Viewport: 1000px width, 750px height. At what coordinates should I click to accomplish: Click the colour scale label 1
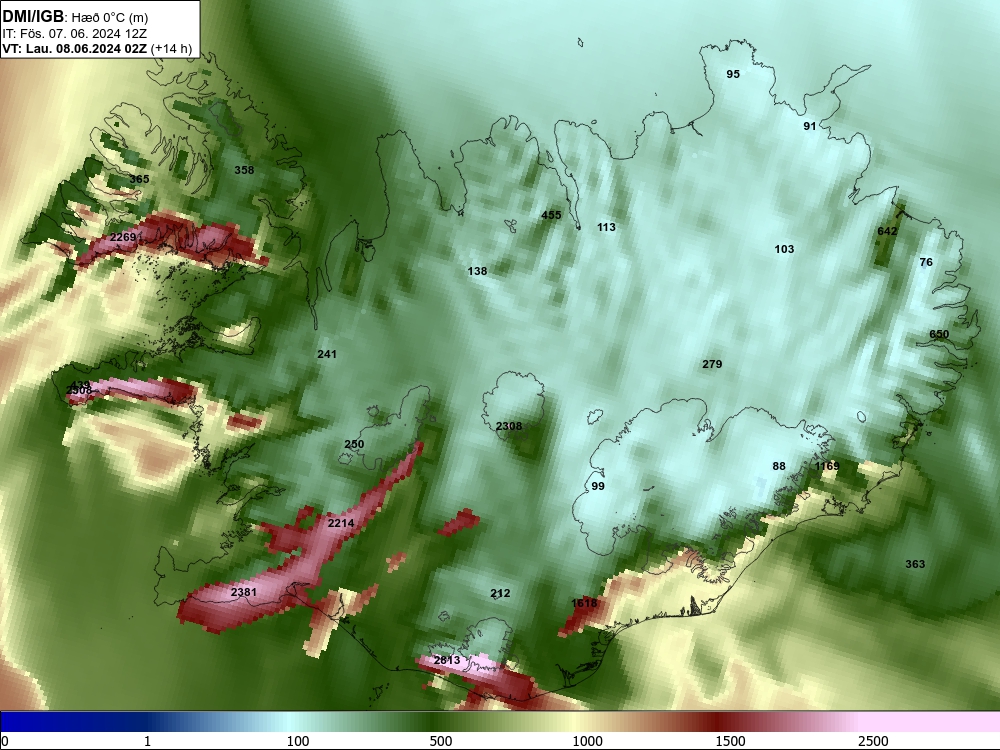click(147, 741)
